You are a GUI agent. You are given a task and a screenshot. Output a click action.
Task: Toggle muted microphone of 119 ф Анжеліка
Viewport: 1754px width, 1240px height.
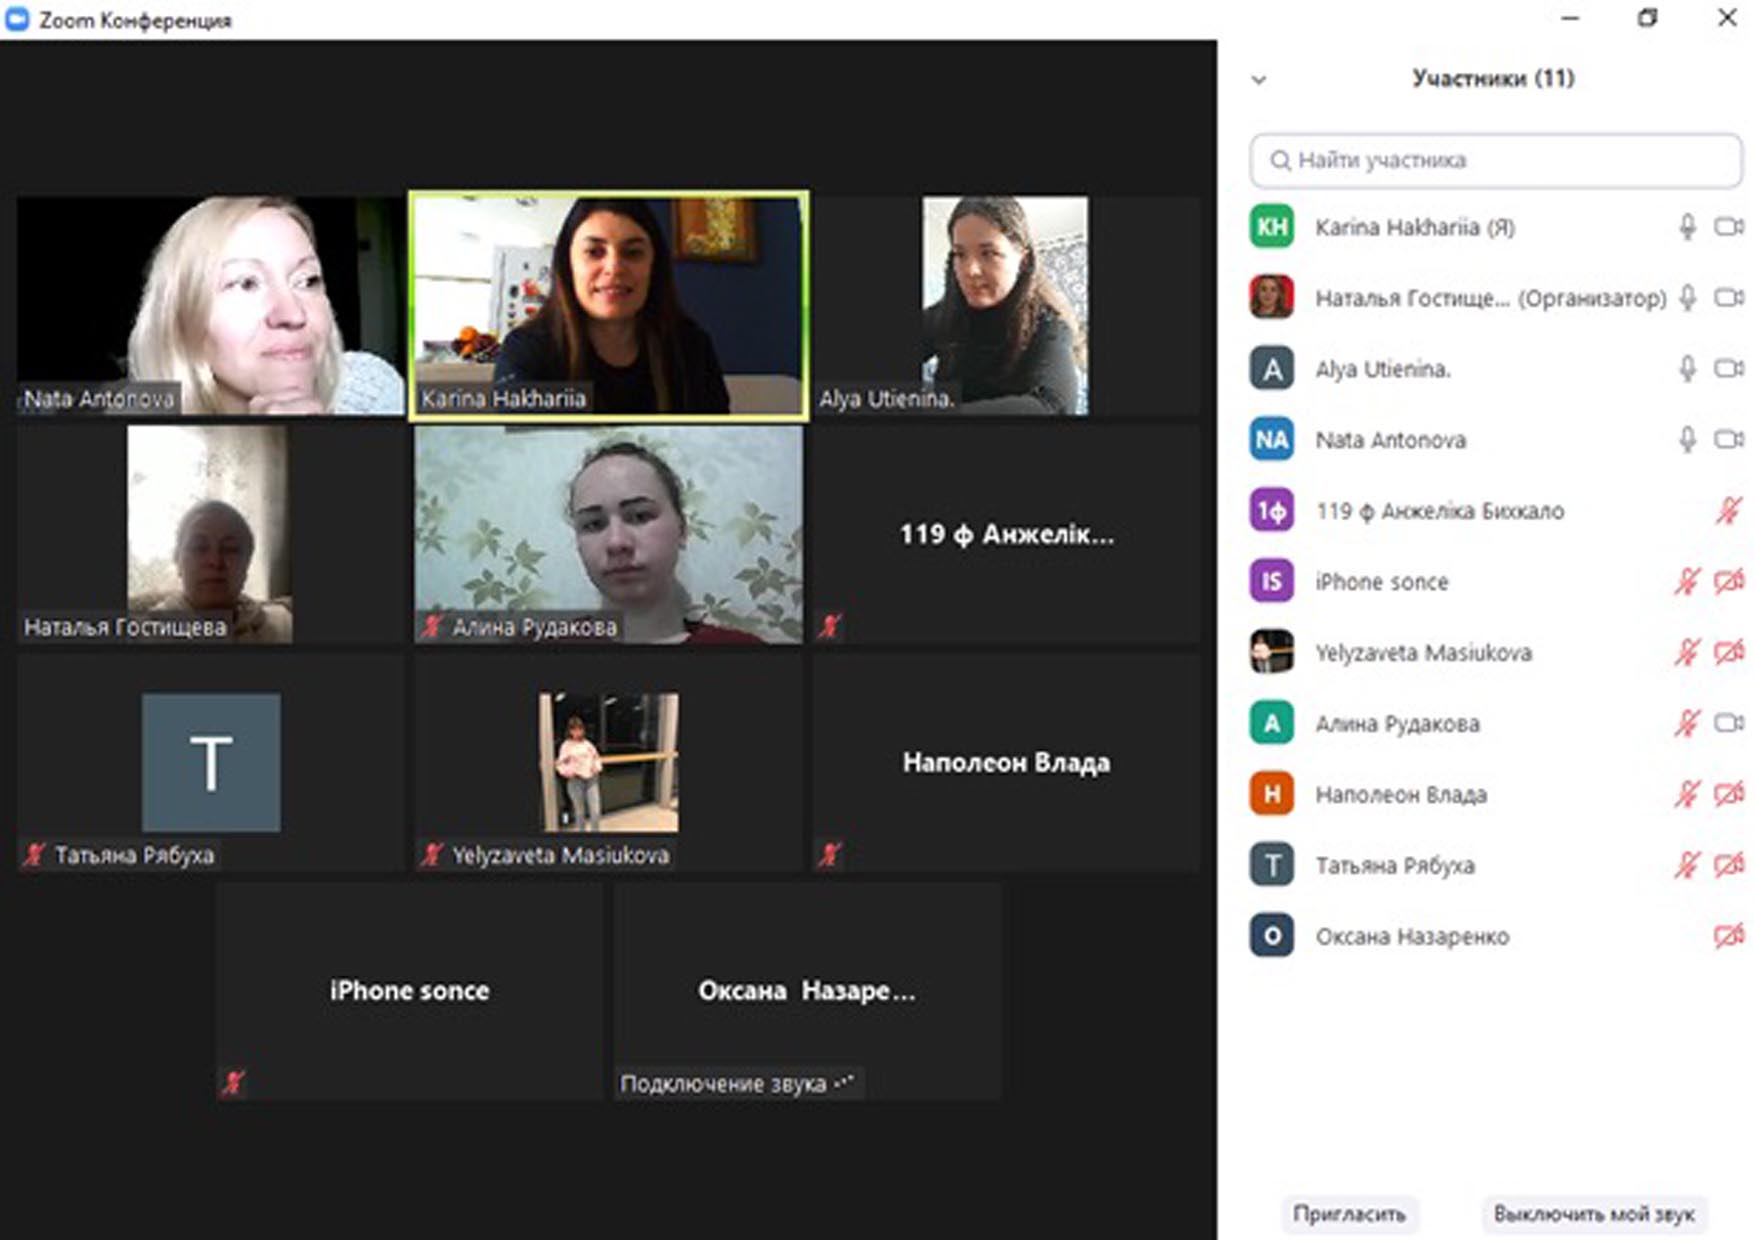1728,511
